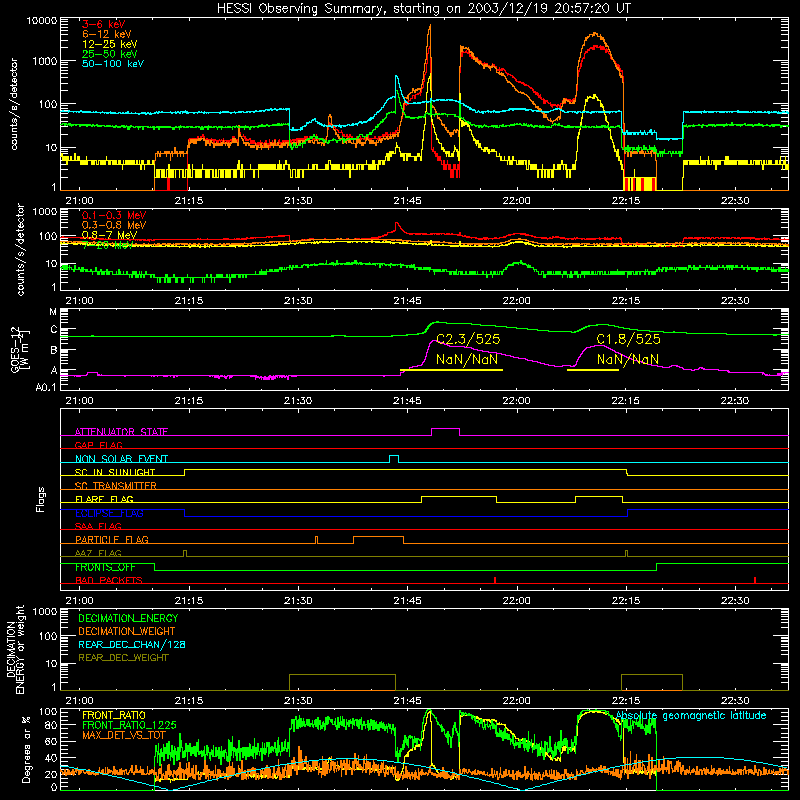Click the orange 0.3-0.8 MeV legend entry
This screenshot has height=800, width=800.
113,225
